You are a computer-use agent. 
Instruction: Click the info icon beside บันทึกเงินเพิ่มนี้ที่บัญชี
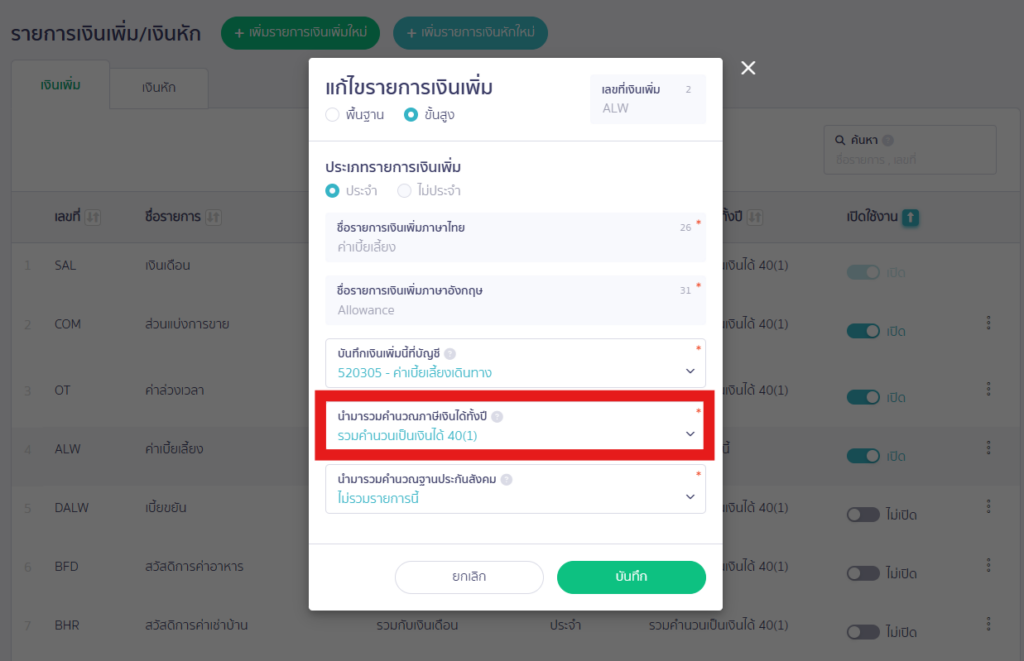(x=450, y=354)
